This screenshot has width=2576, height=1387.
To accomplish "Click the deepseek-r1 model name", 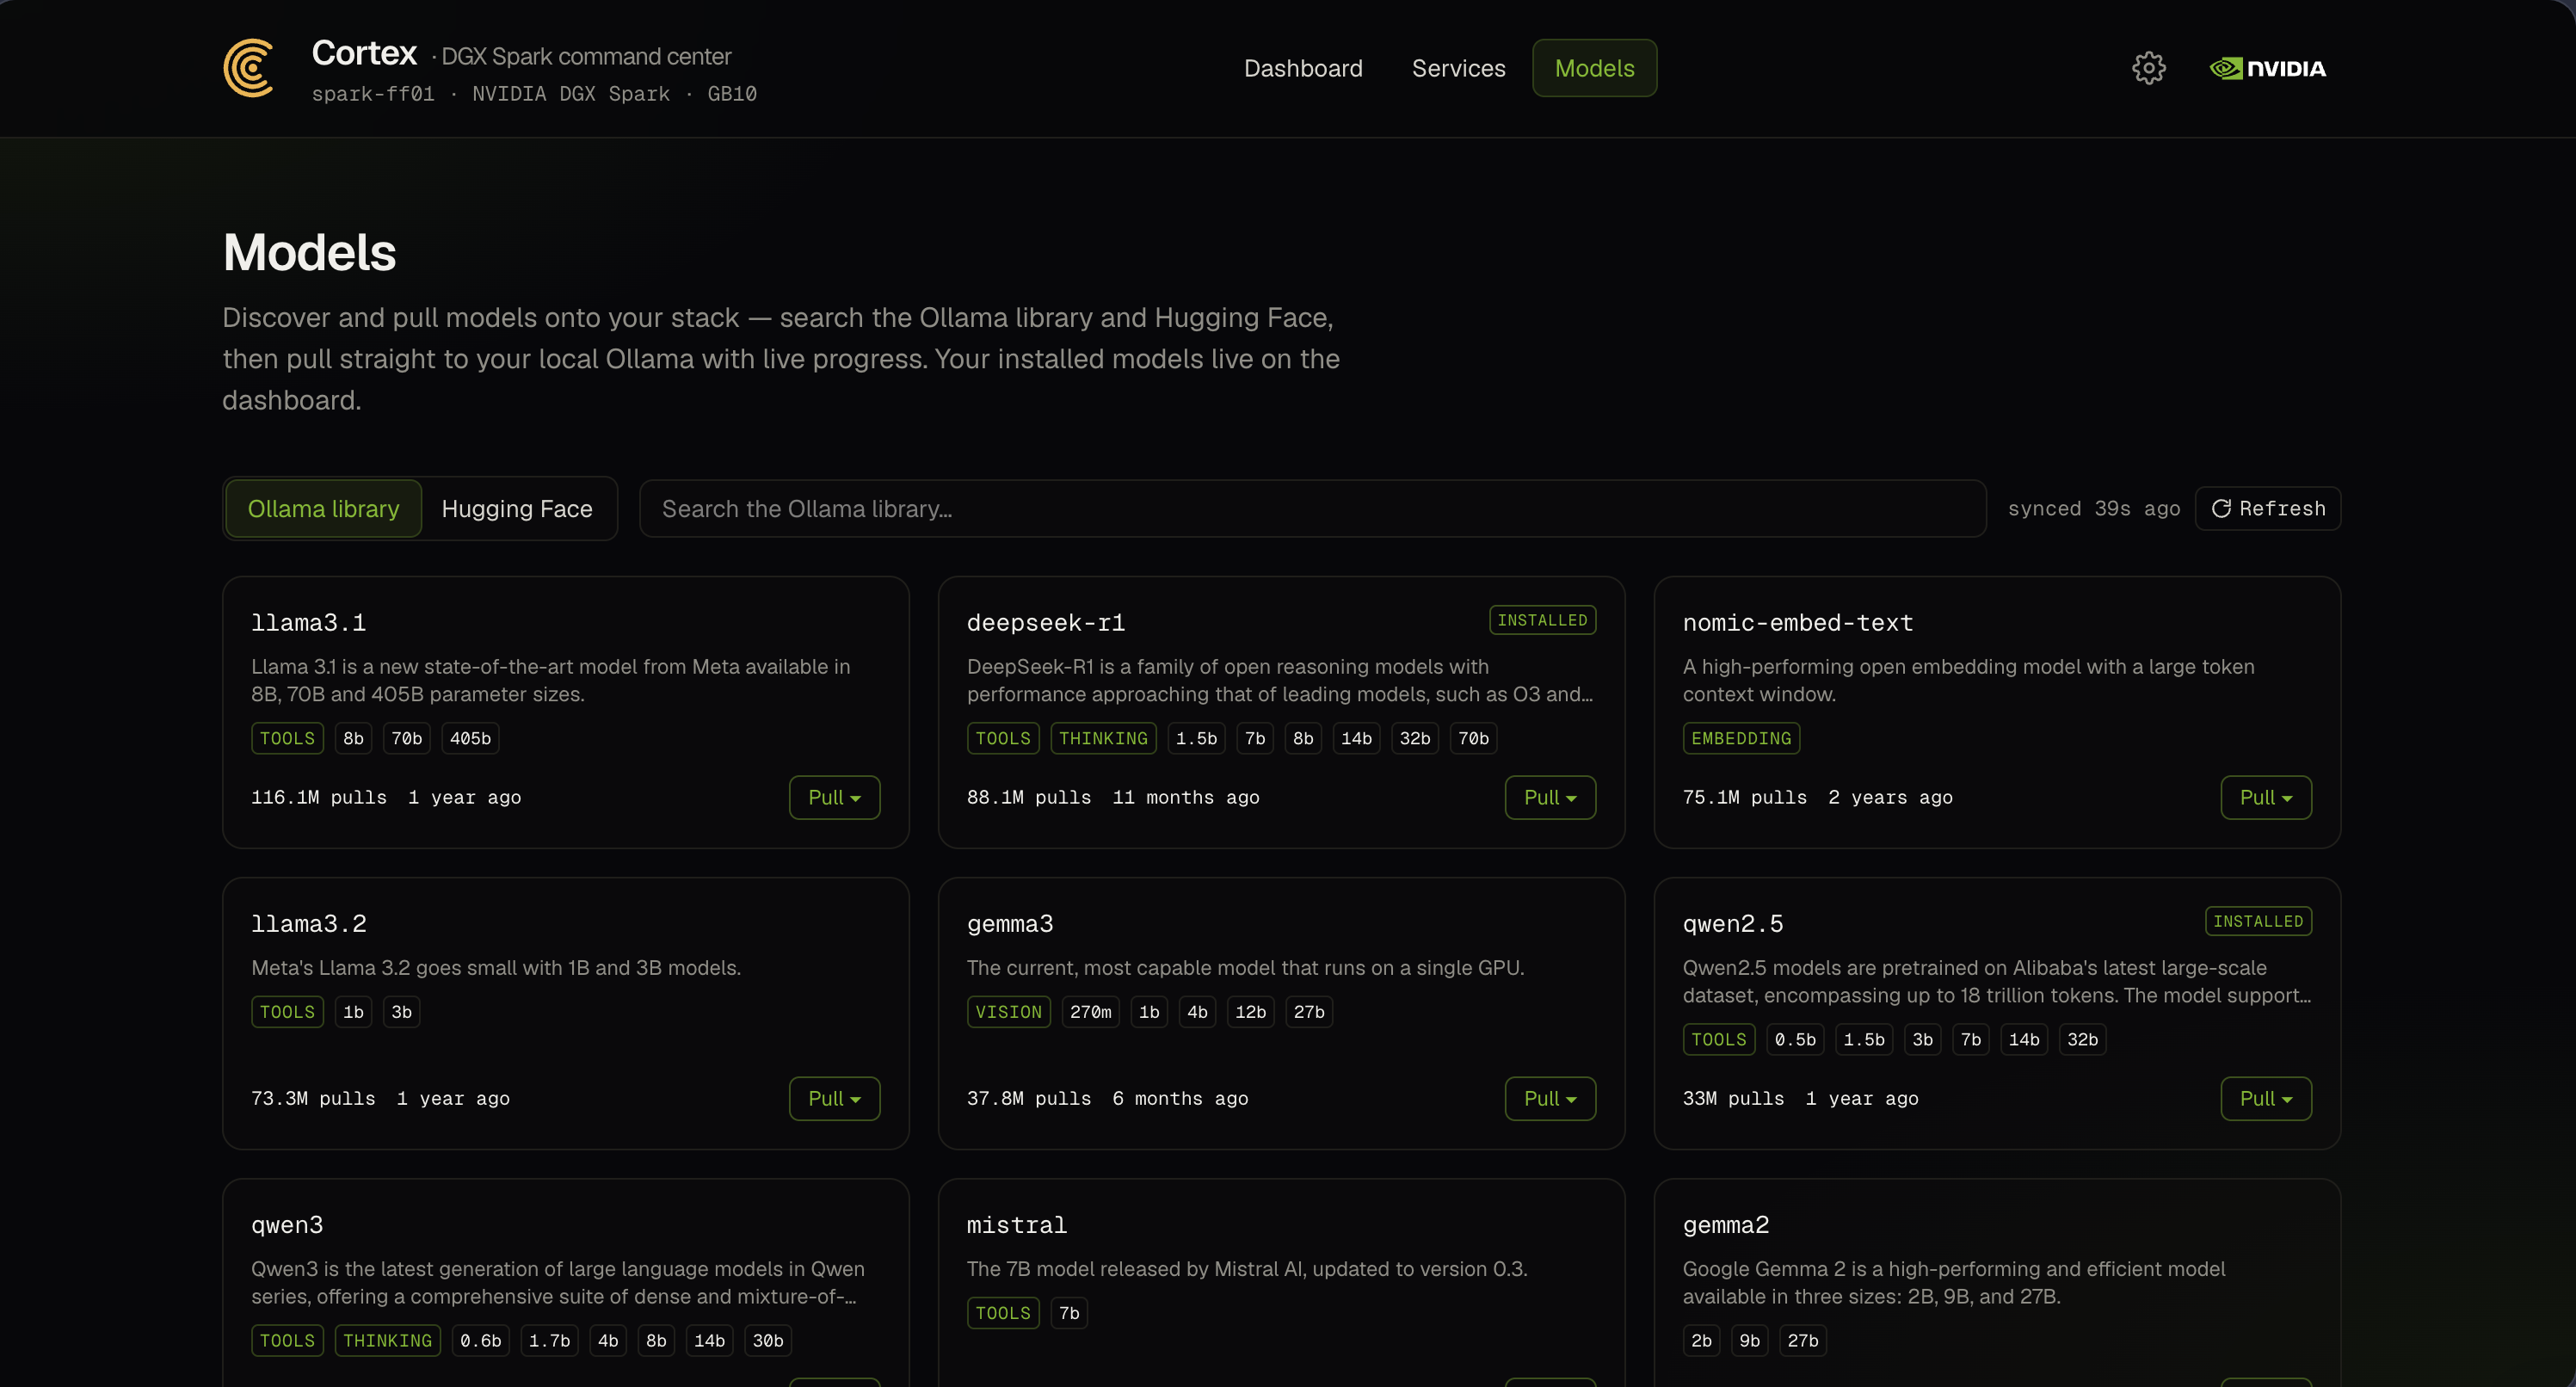I will (1046, 623).
